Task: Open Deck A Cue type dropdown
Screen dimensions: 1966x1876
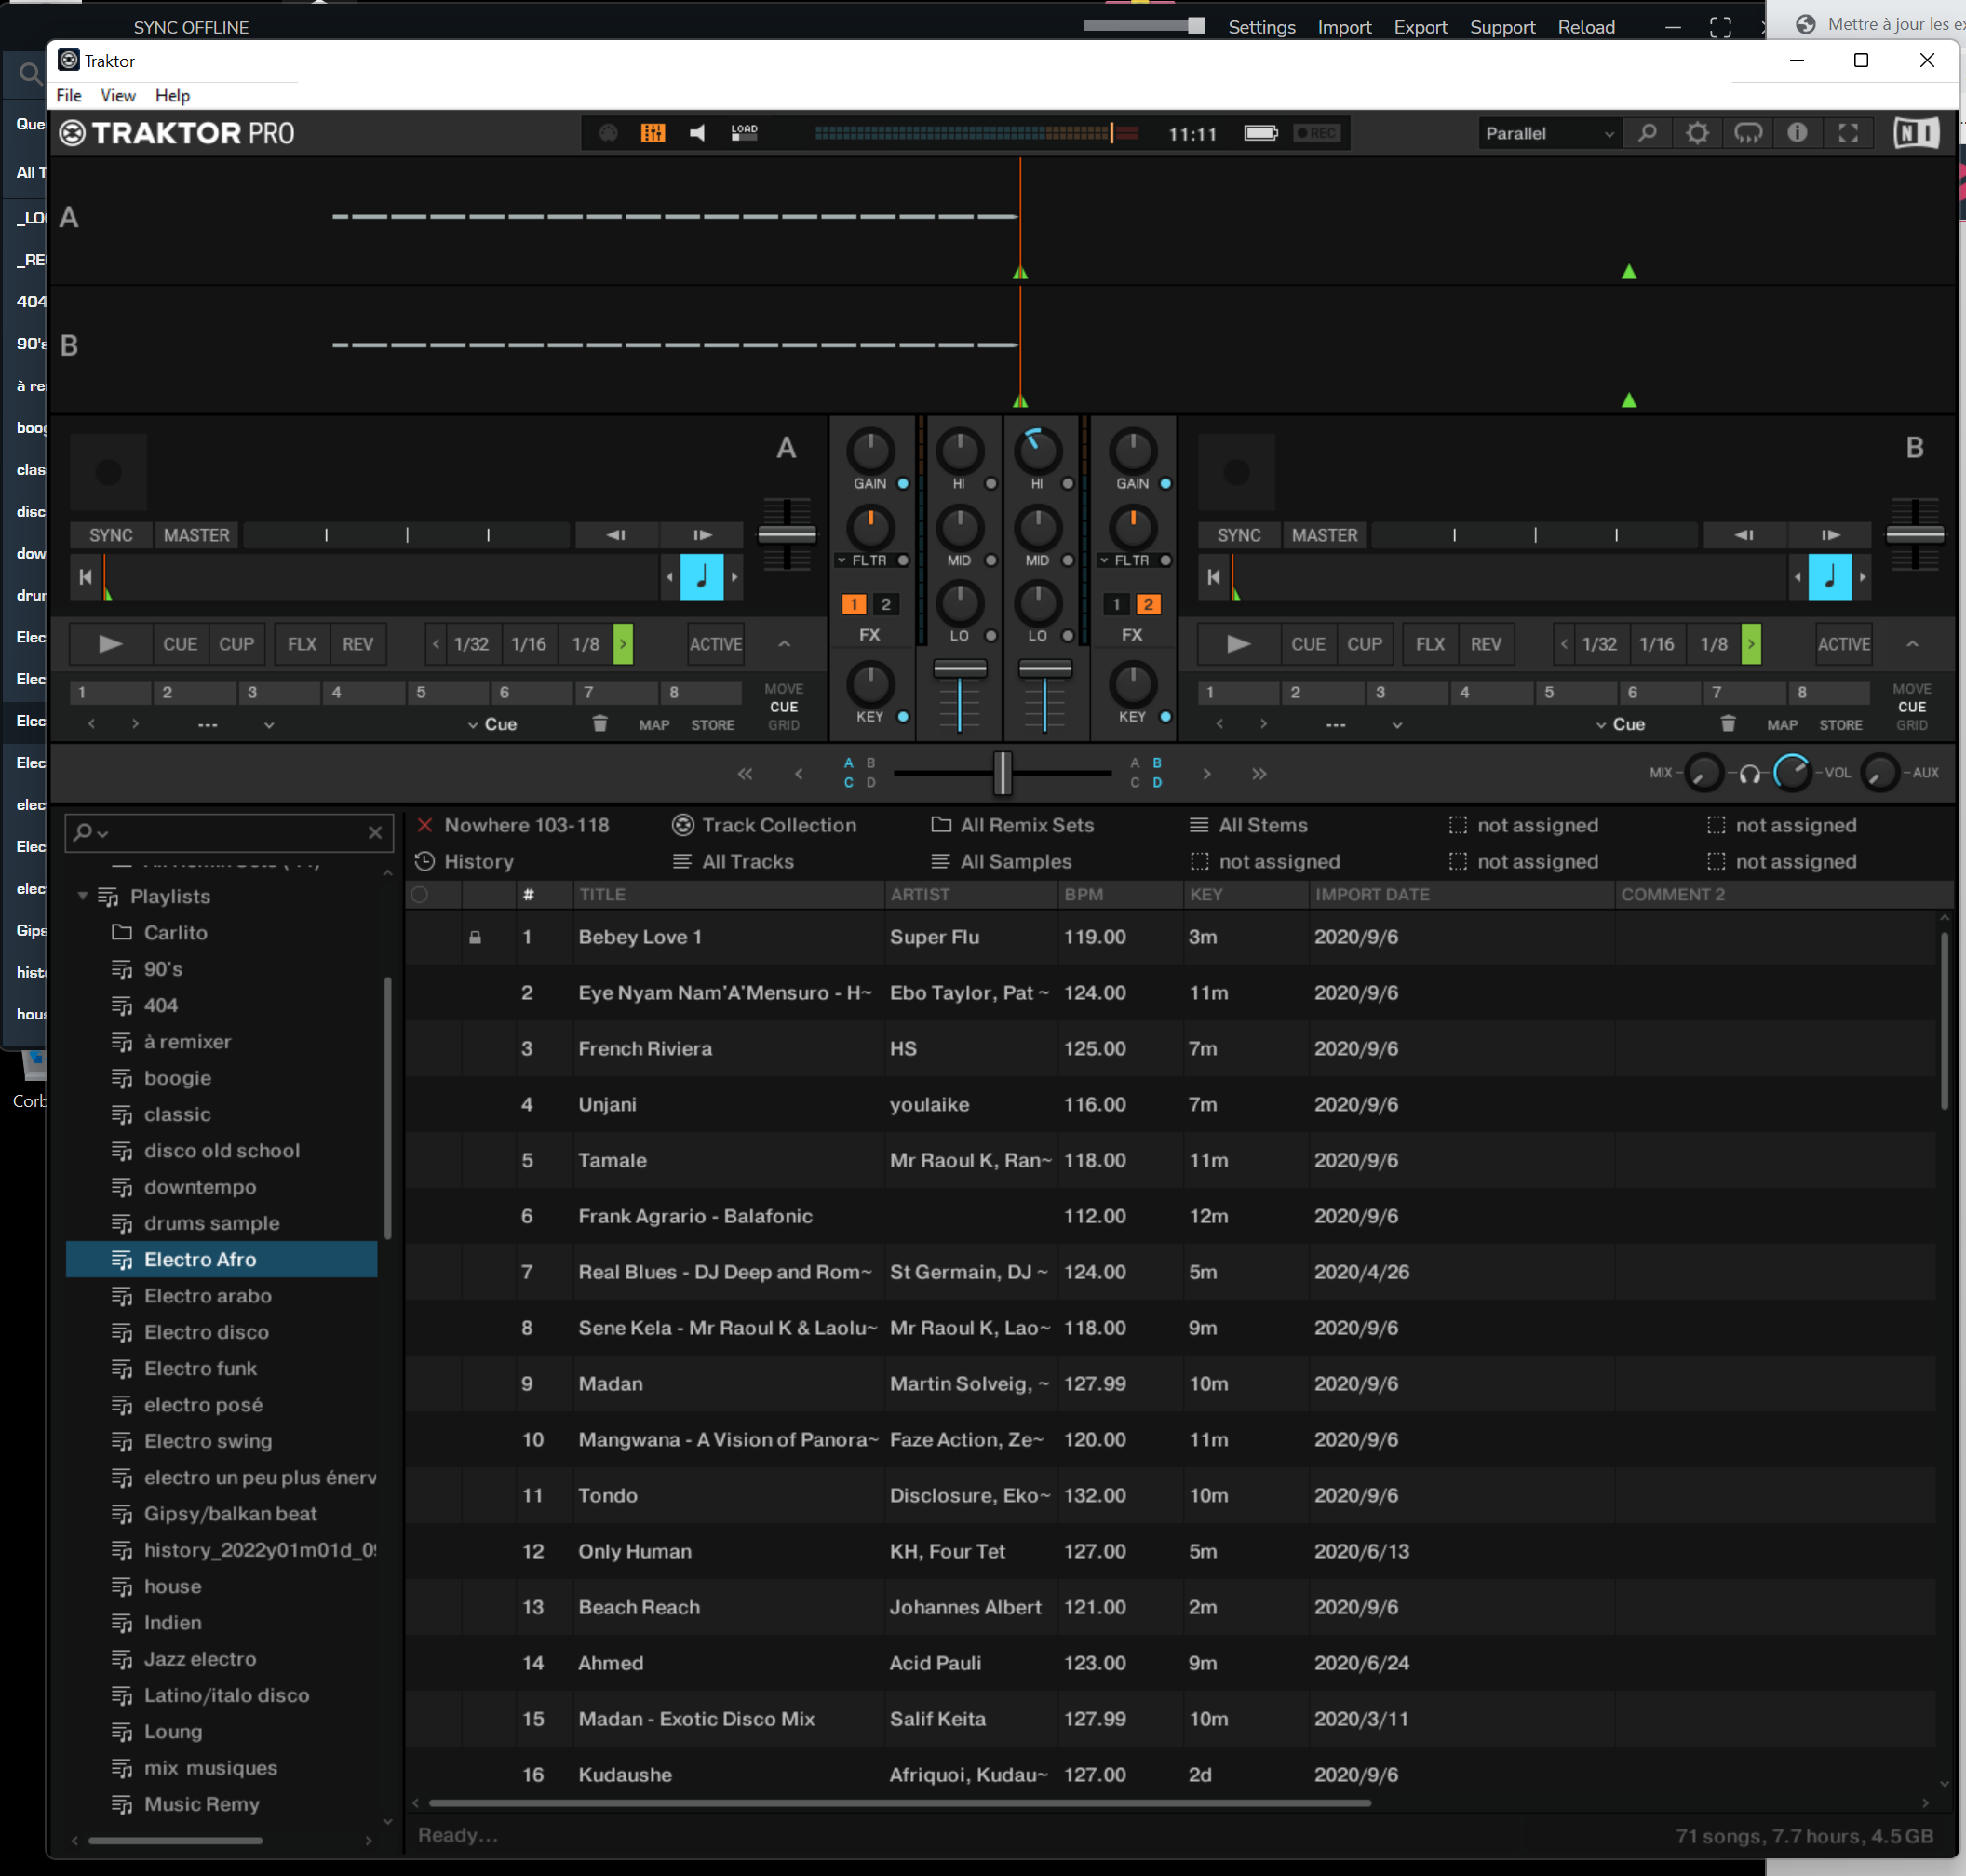Action: (493, 724)
